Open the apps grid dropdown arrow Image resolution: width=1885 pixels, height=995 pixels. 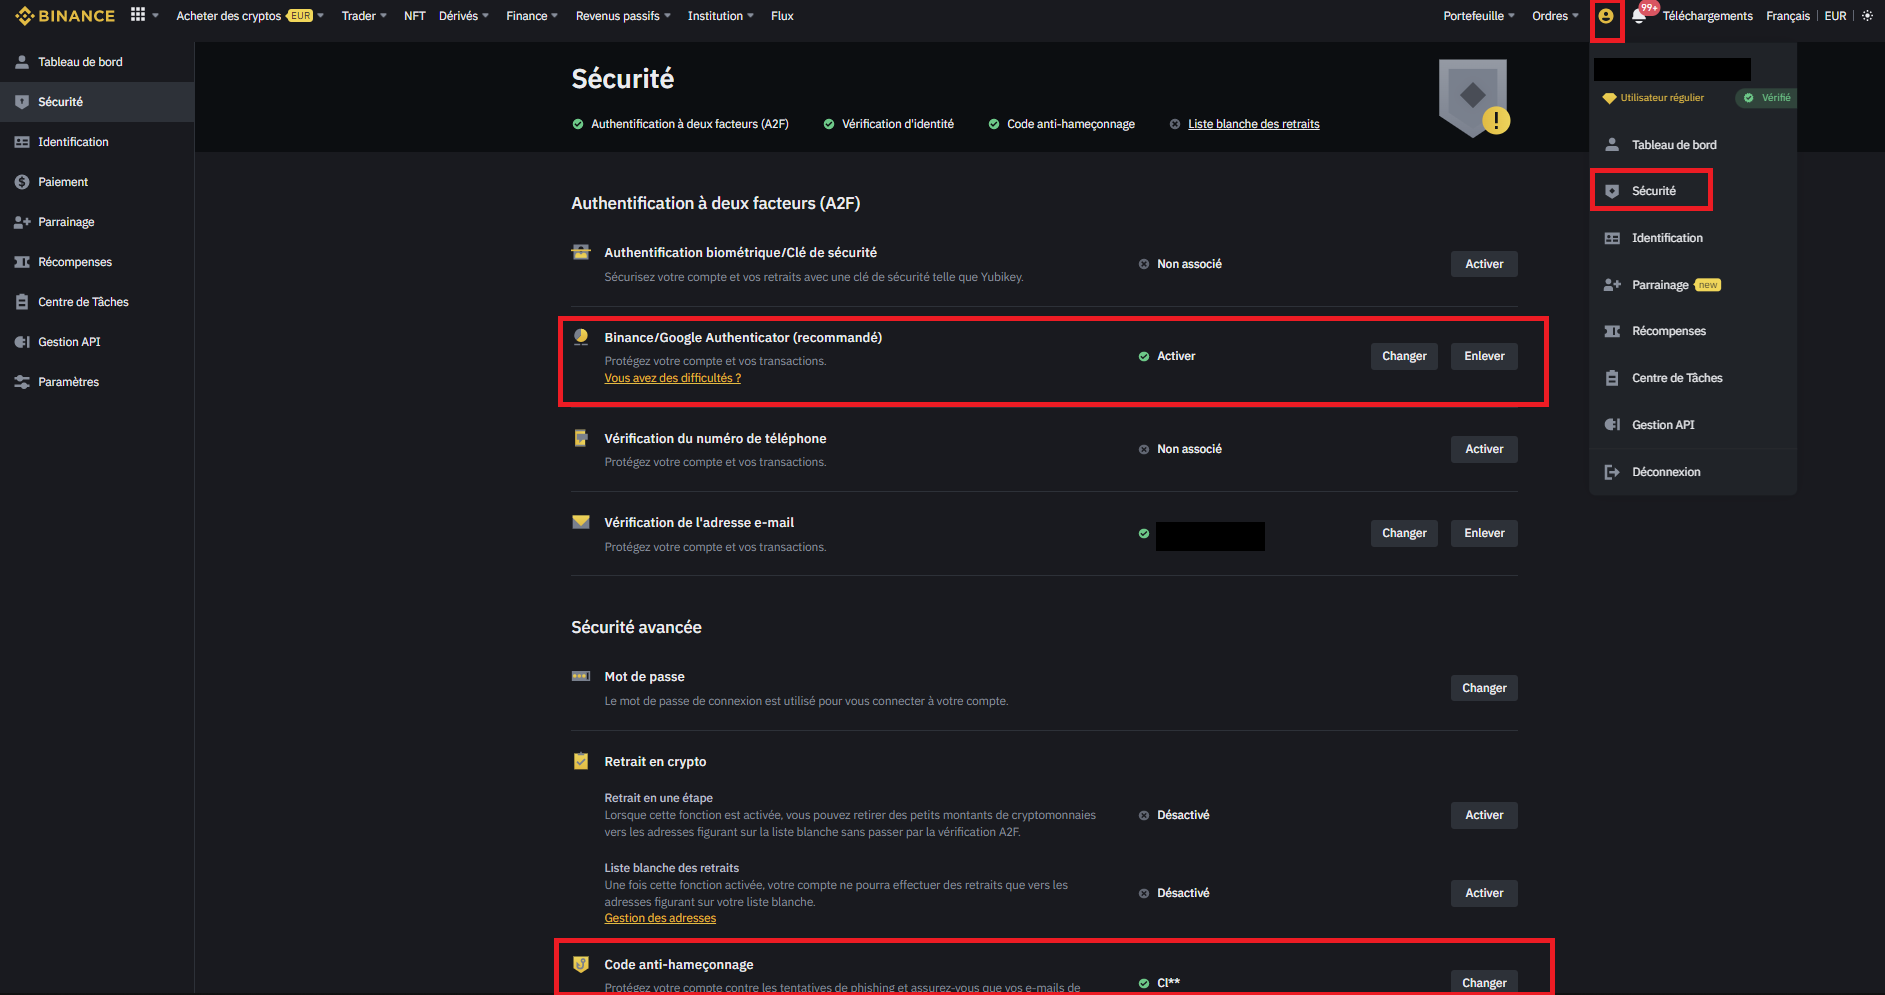point(156,16)
